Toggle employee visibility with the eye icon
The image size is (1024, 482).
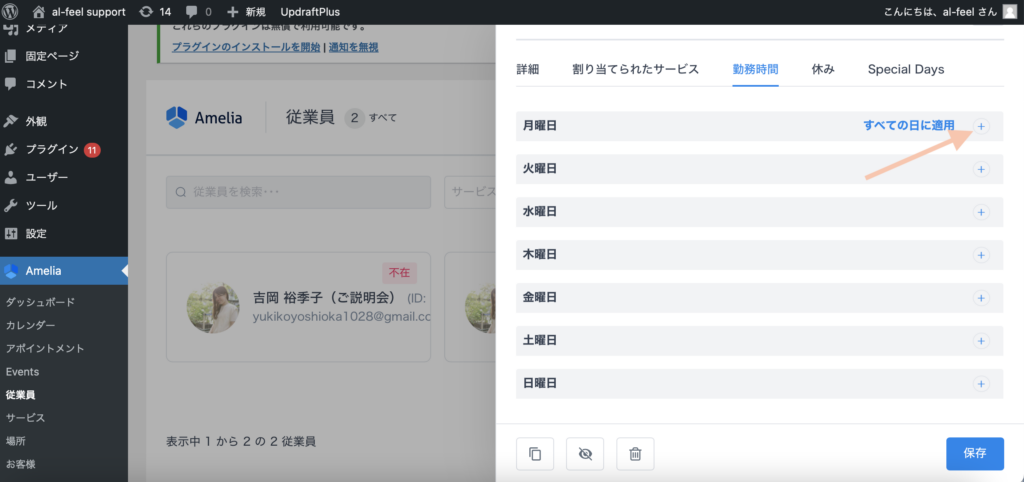pyautogui.click(x=585, y=454)
